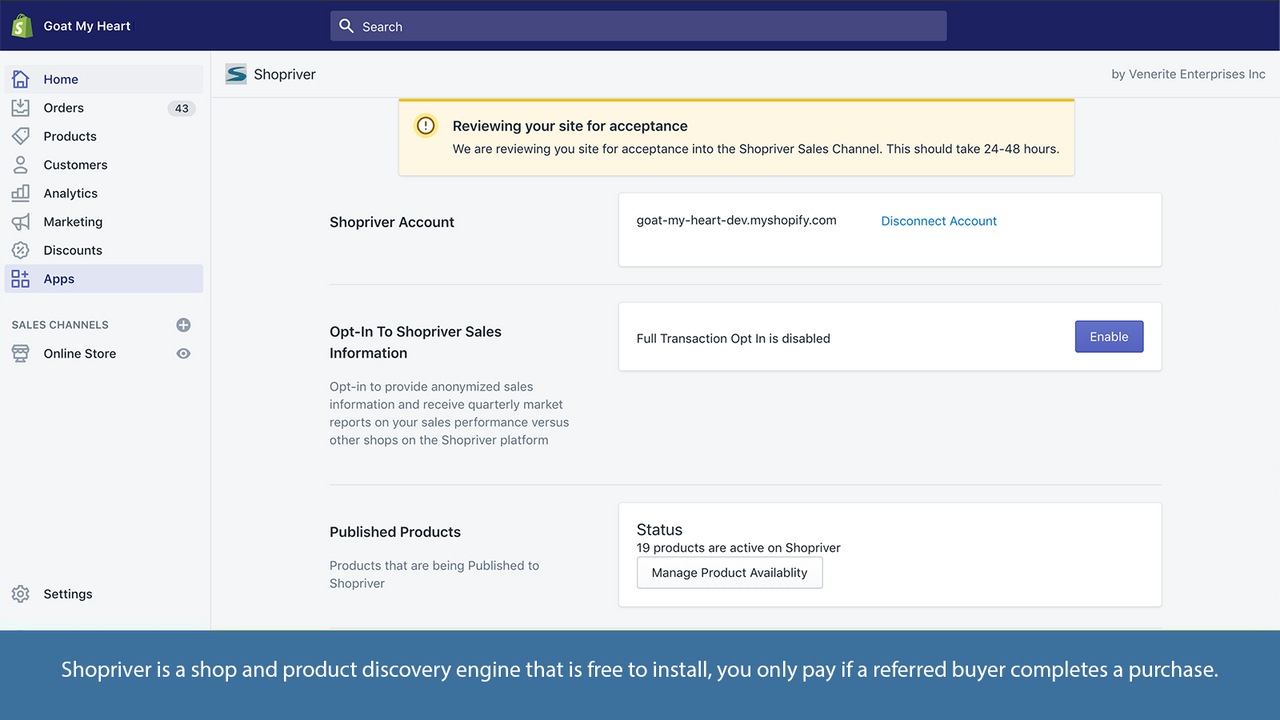Click the Analytics bar chart icon
The height and width of the screenshot is (720, 1280).
pyautogui.click(x=20, y=193)
